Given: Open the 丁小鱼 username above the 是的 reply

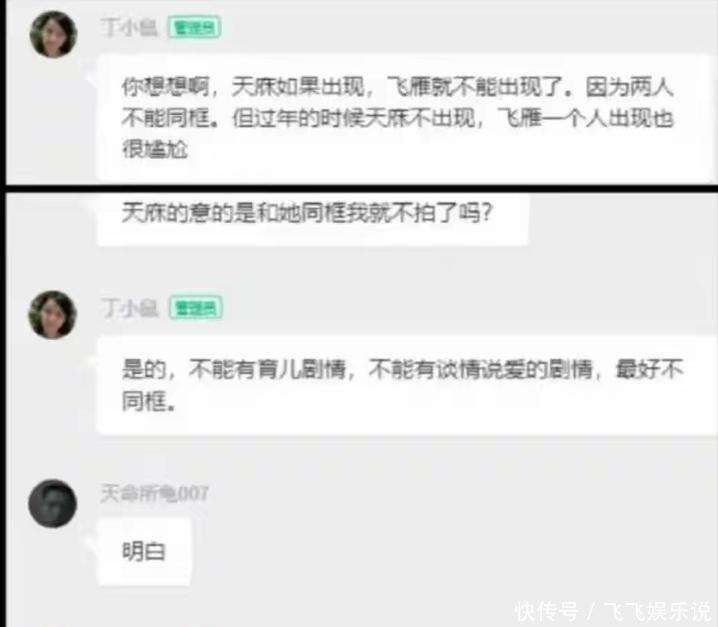Looking at the screenshot, I should click(130, 308).
